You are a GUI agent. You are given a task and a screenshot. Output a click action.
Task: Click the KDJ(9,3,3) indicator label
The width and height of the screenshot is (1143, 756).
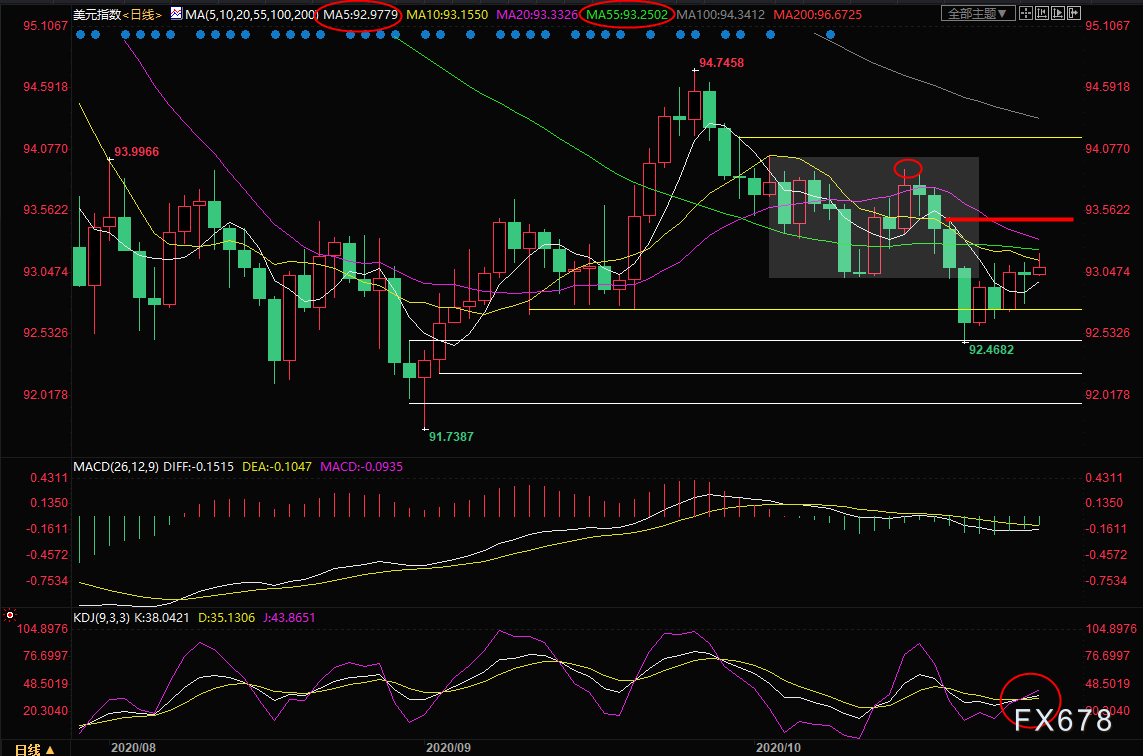click(101, 617)
